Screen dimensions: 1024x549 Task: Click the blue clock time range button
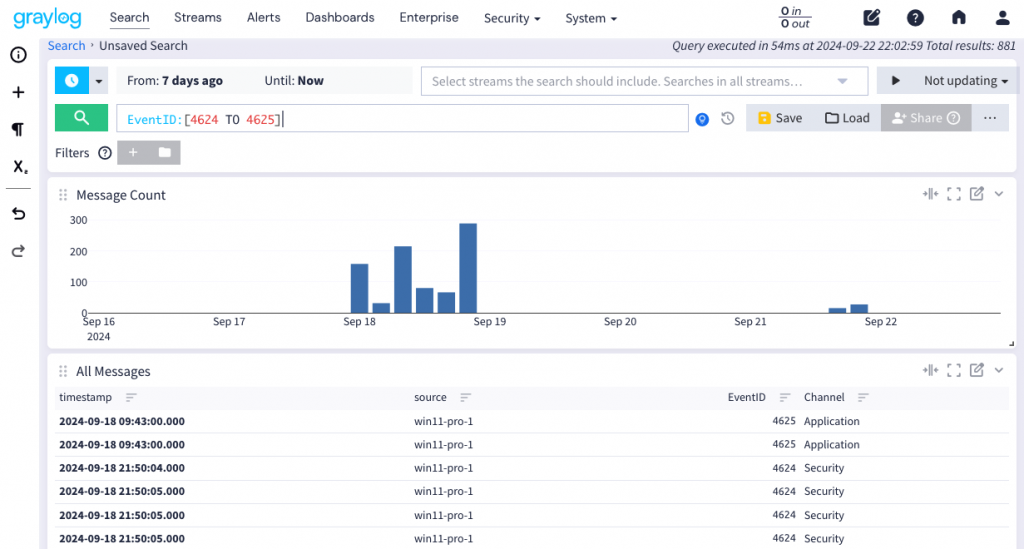click(72, 81)
